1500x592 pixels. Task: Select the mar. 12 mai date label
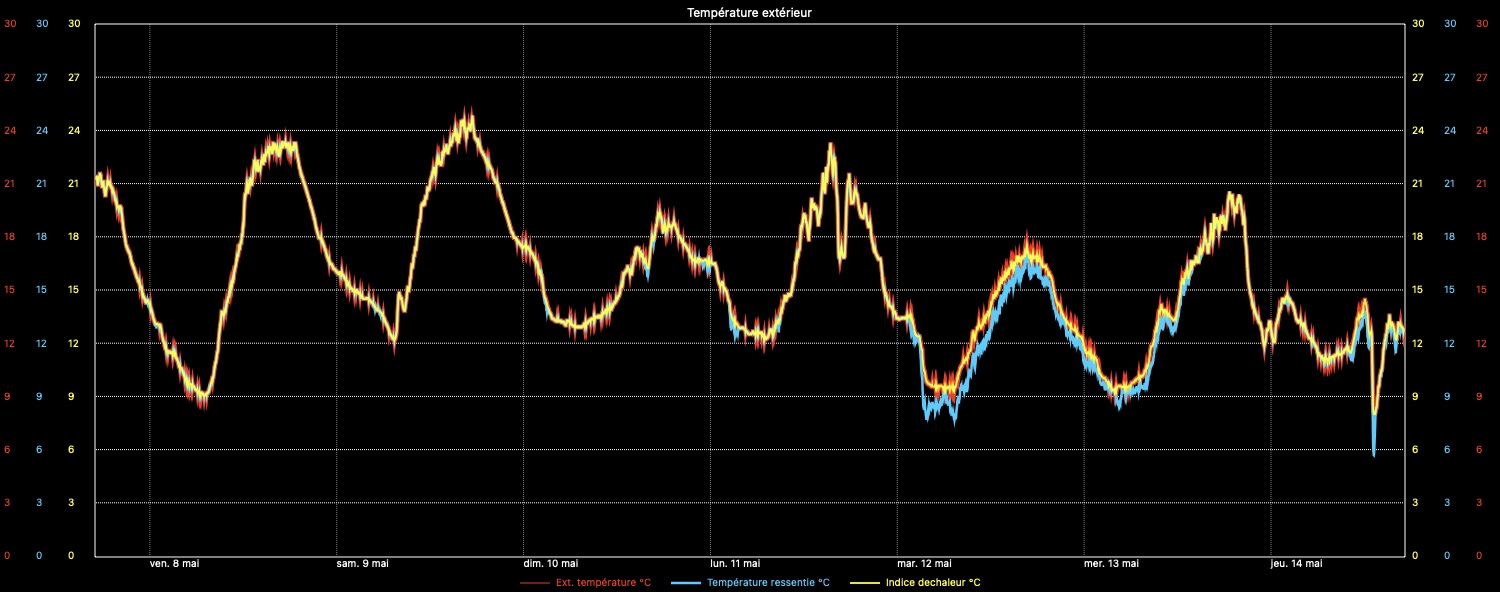point(924,564)
